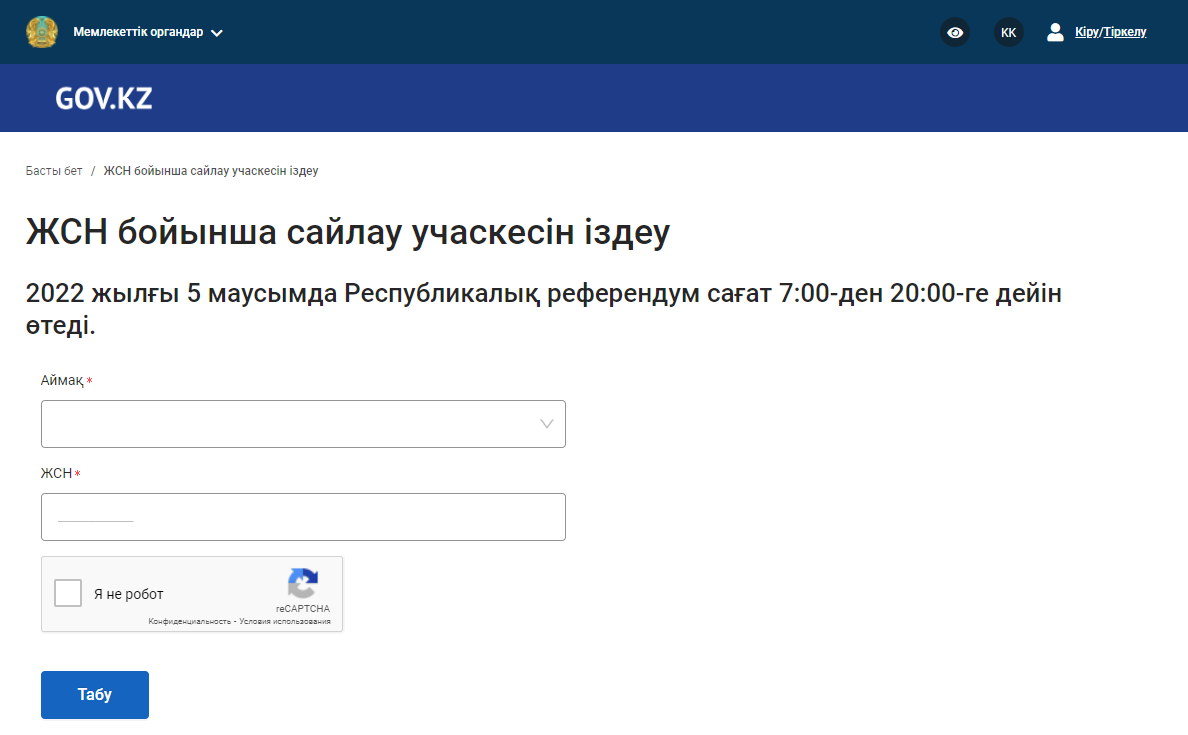1188x735 pixels.
Task: Open the Условия использования terms link
Action: pyautogui.click(x=285, y=621)
